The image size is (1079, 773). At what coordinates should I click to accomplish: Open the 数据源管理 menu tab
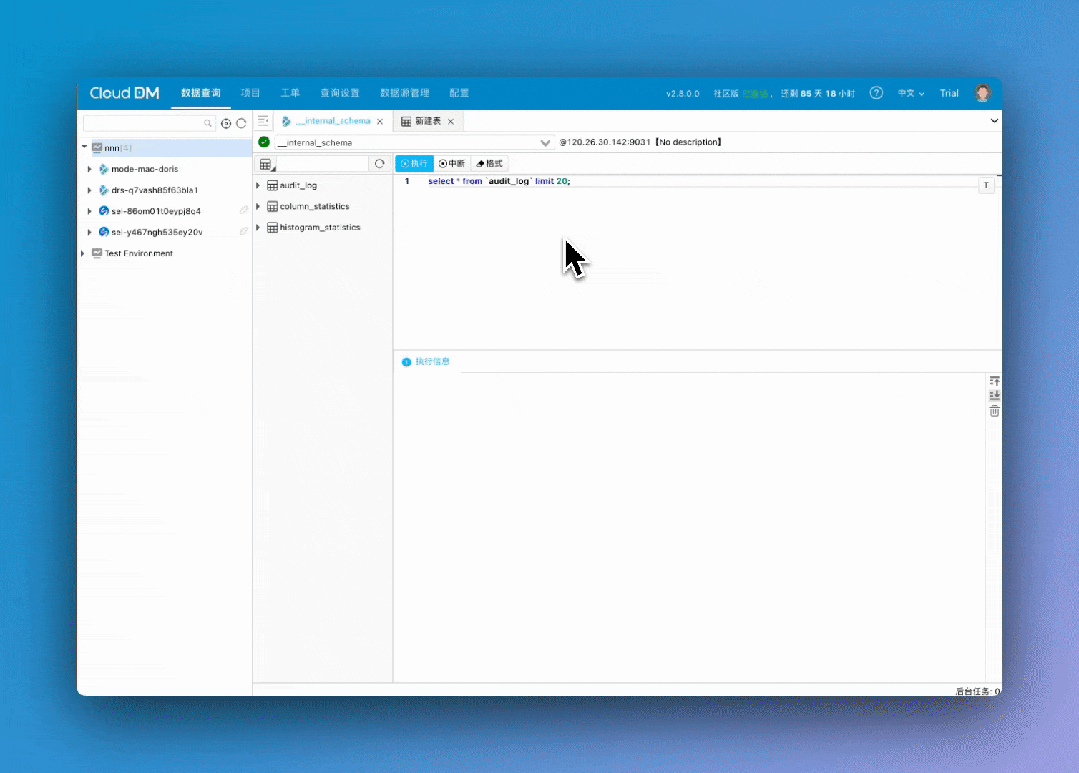point(405,93)
